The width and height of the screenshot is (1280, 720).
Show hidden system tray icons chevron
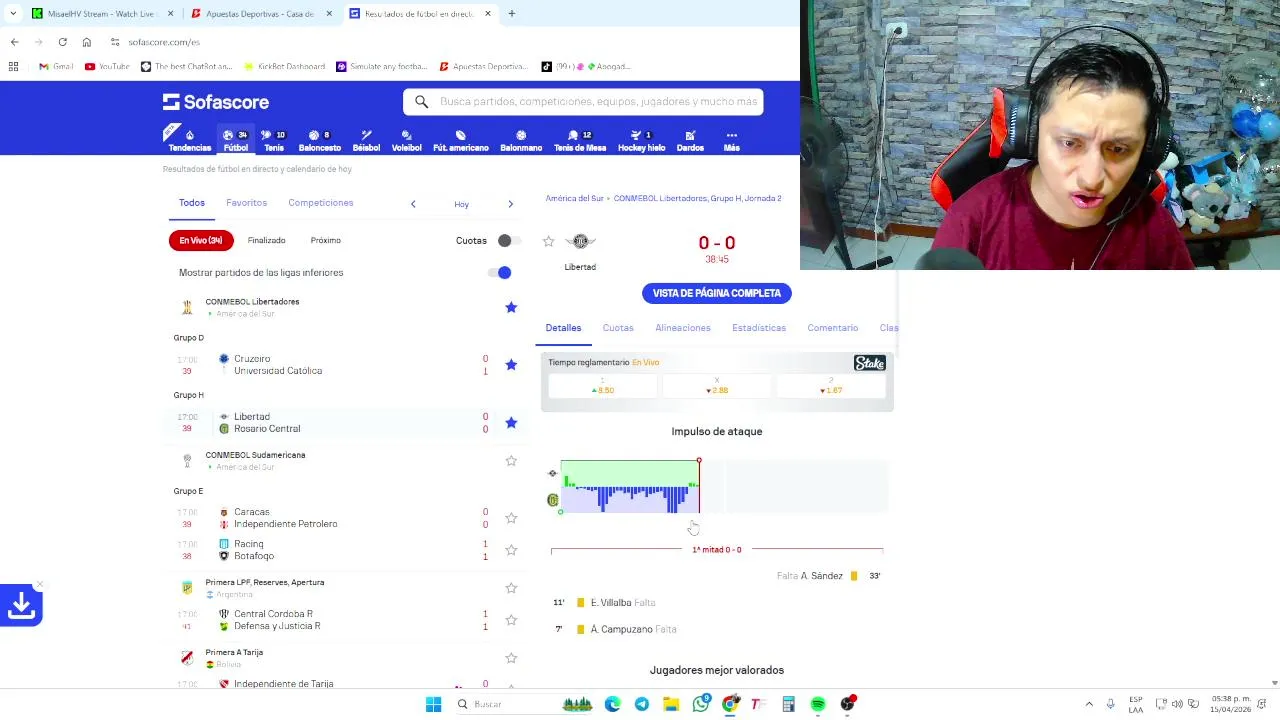click(x=1089, y=704)
